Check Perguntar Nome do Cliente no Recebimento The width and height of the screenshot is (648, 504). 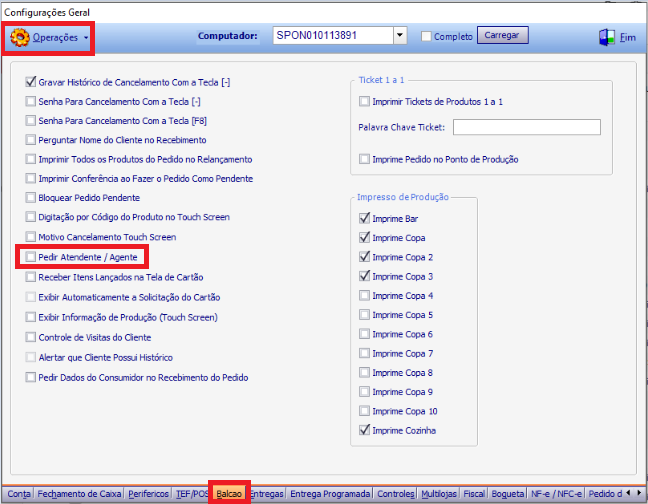tap(31, 140)
